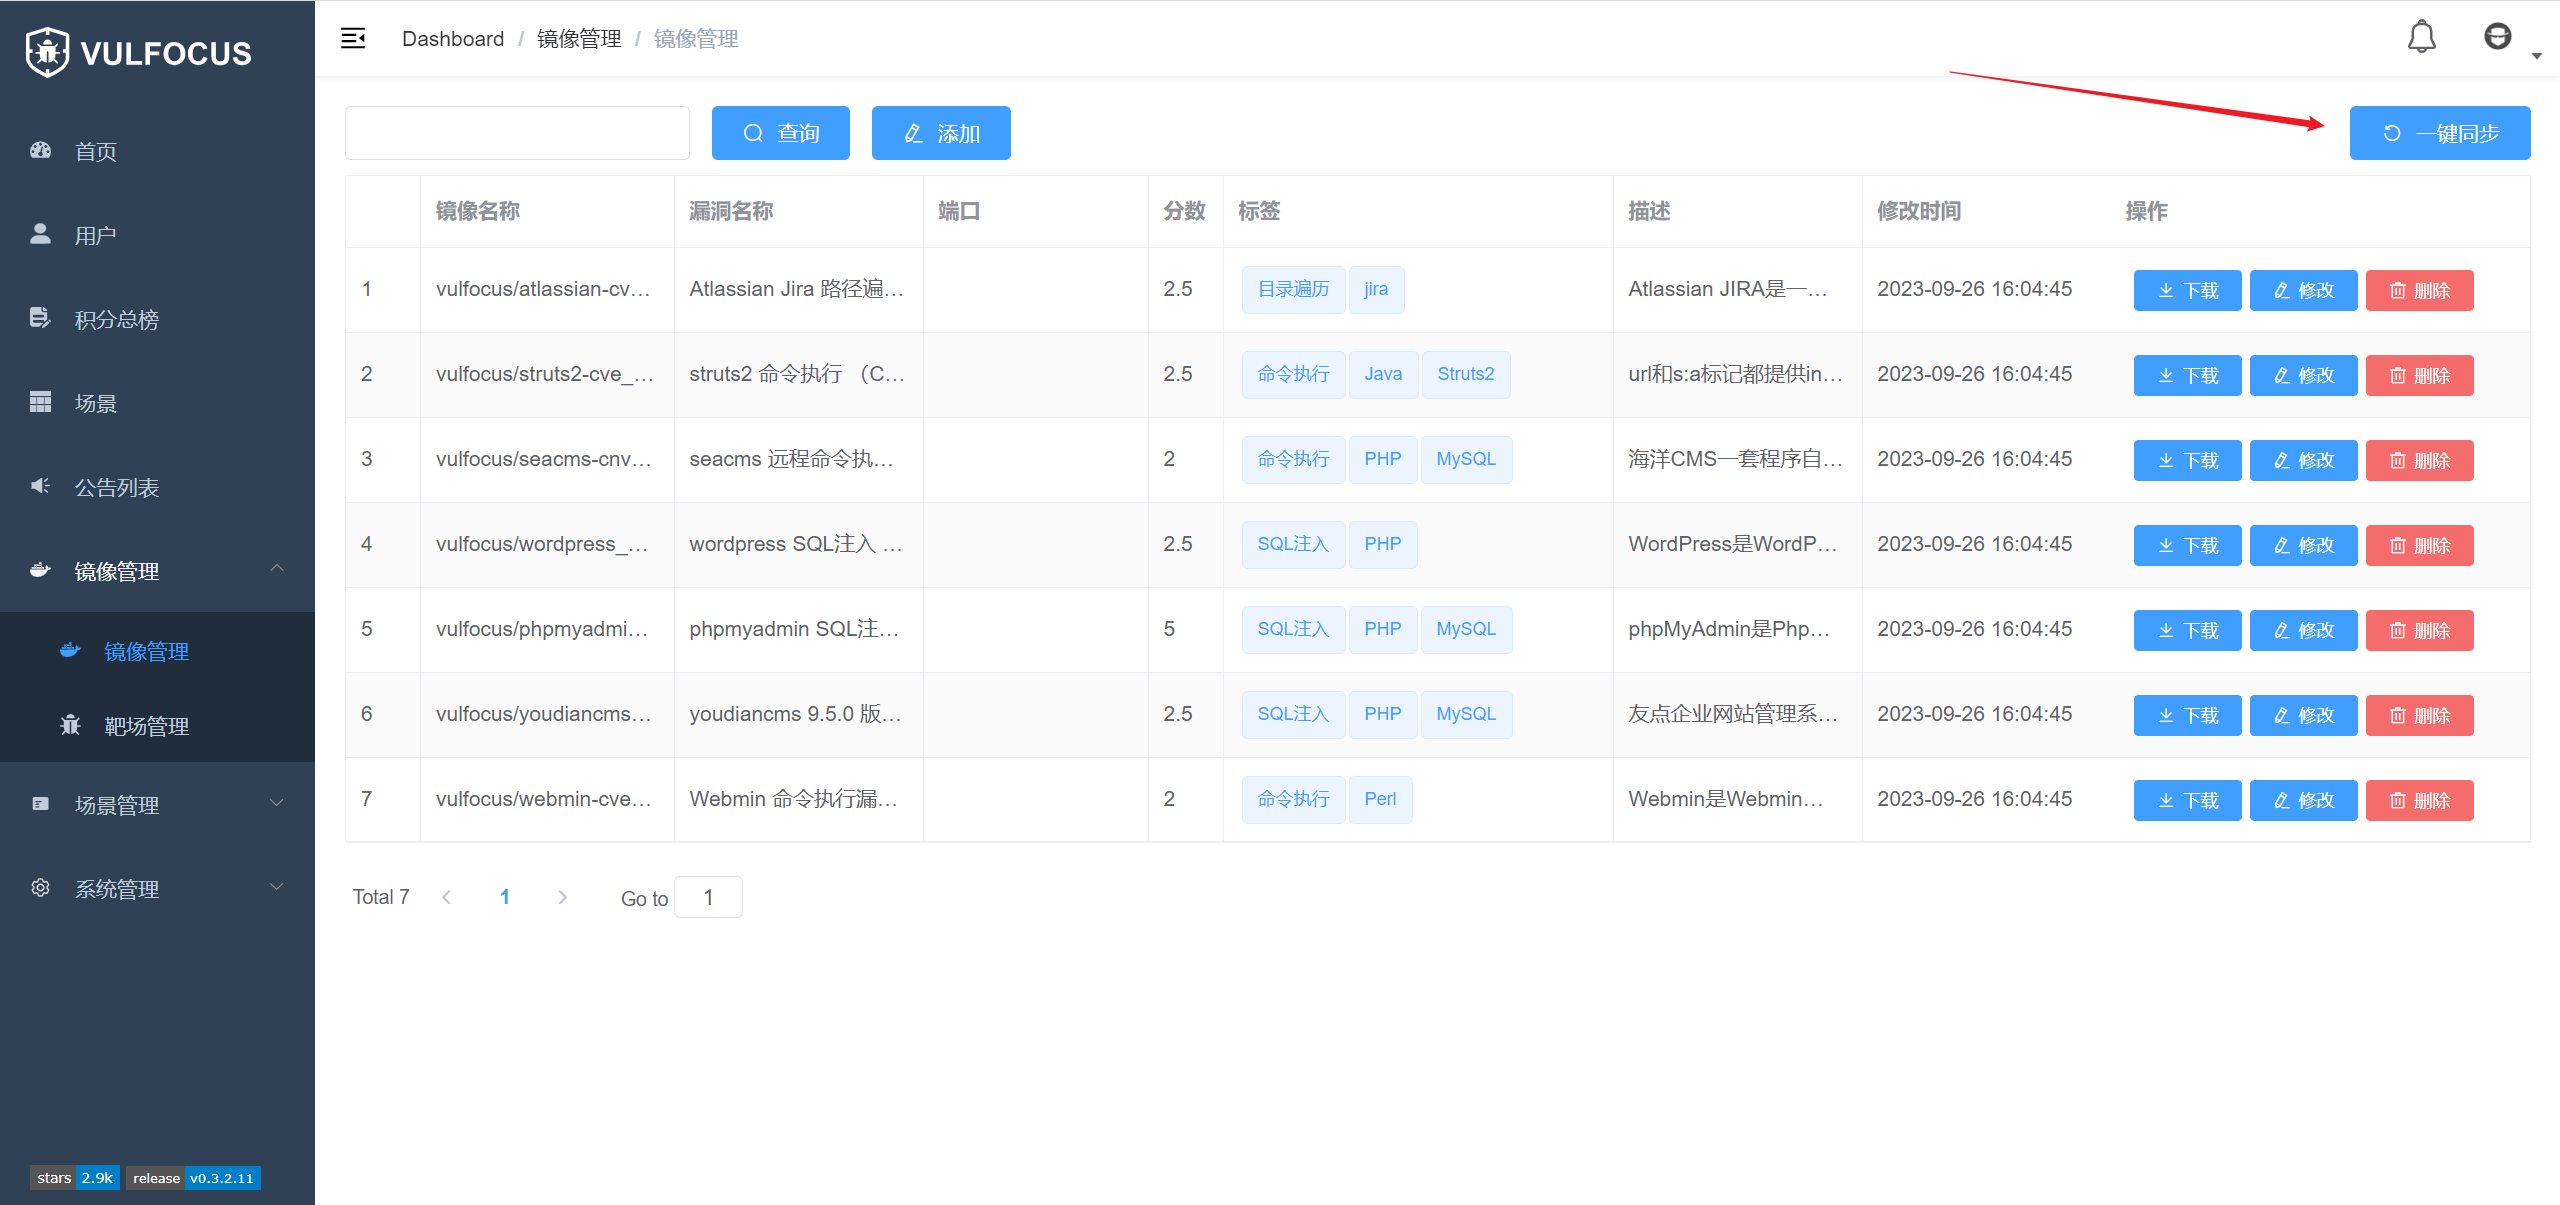Open 公告列表 menu item
The height and width of the screenshot is (1205, 2560).
tap(116, 488)
